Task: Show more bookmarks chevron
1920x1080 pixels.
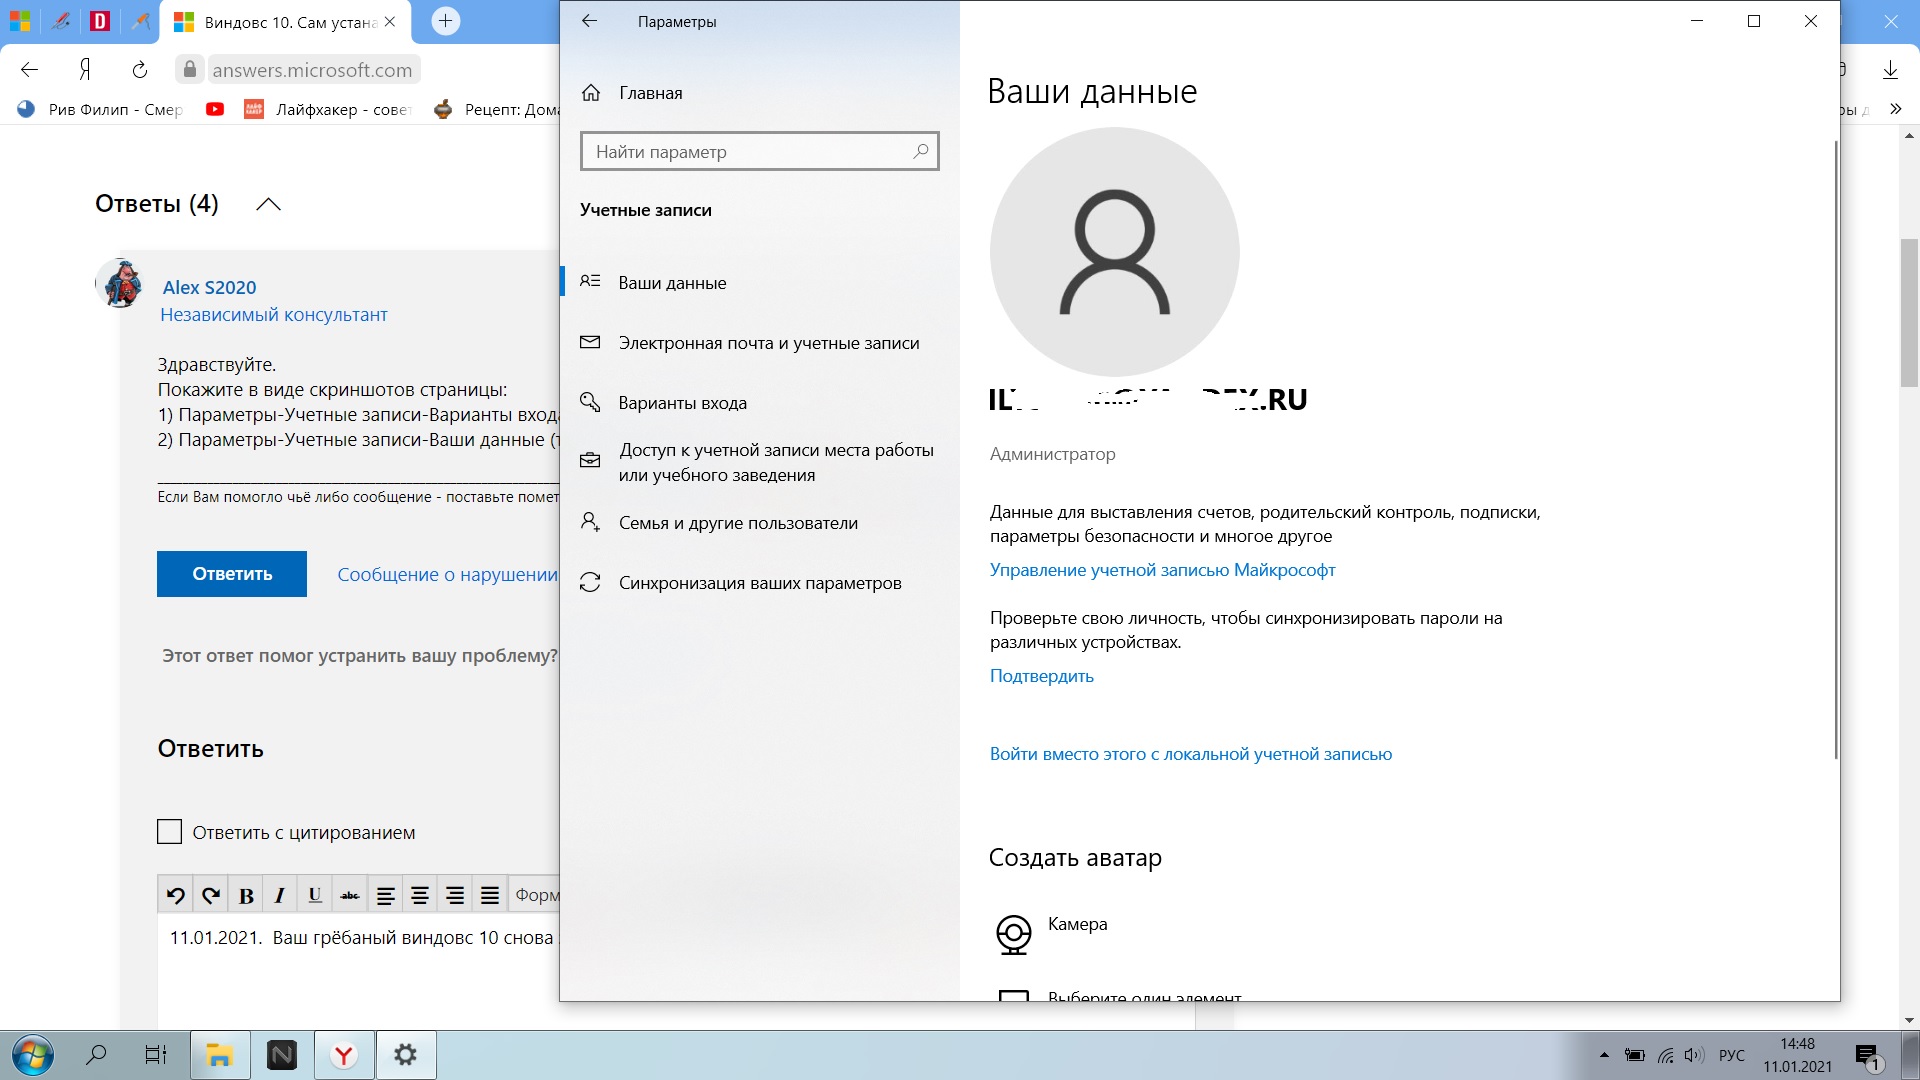Action: point(1896,109)
